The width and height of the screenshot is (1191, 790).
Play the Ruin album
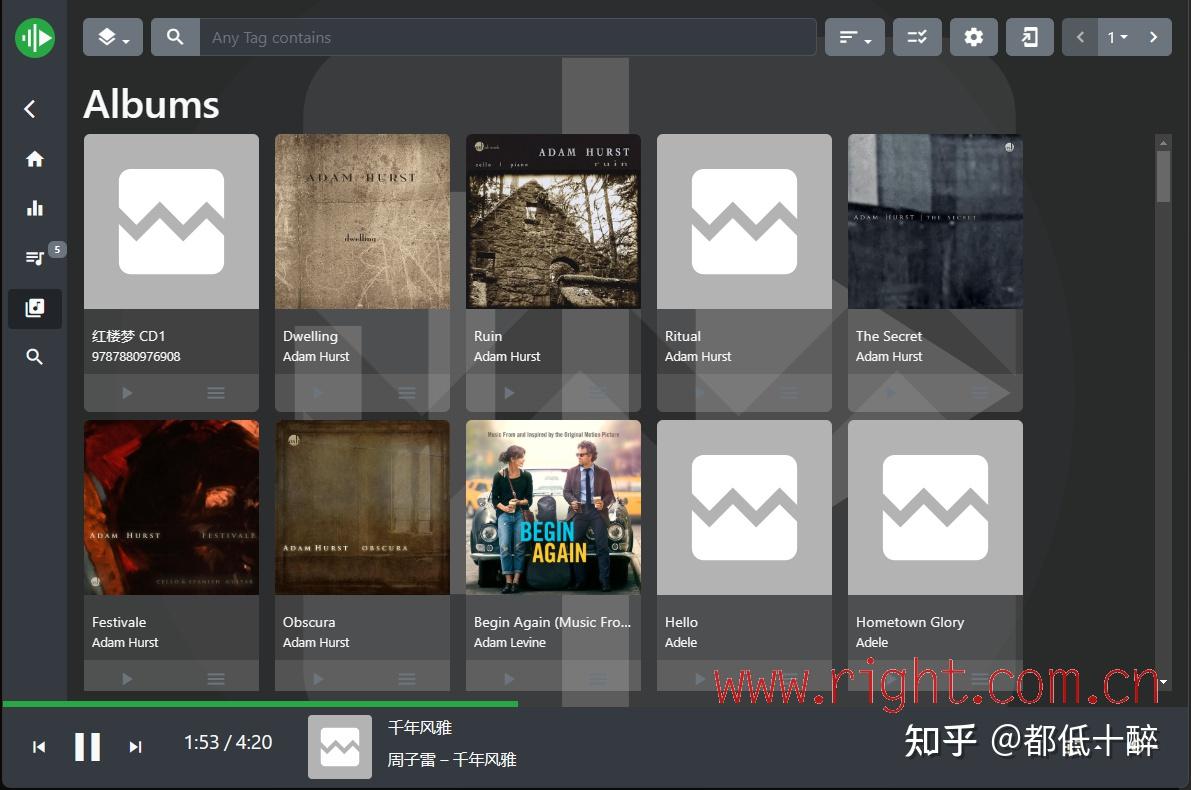(509, 393)
